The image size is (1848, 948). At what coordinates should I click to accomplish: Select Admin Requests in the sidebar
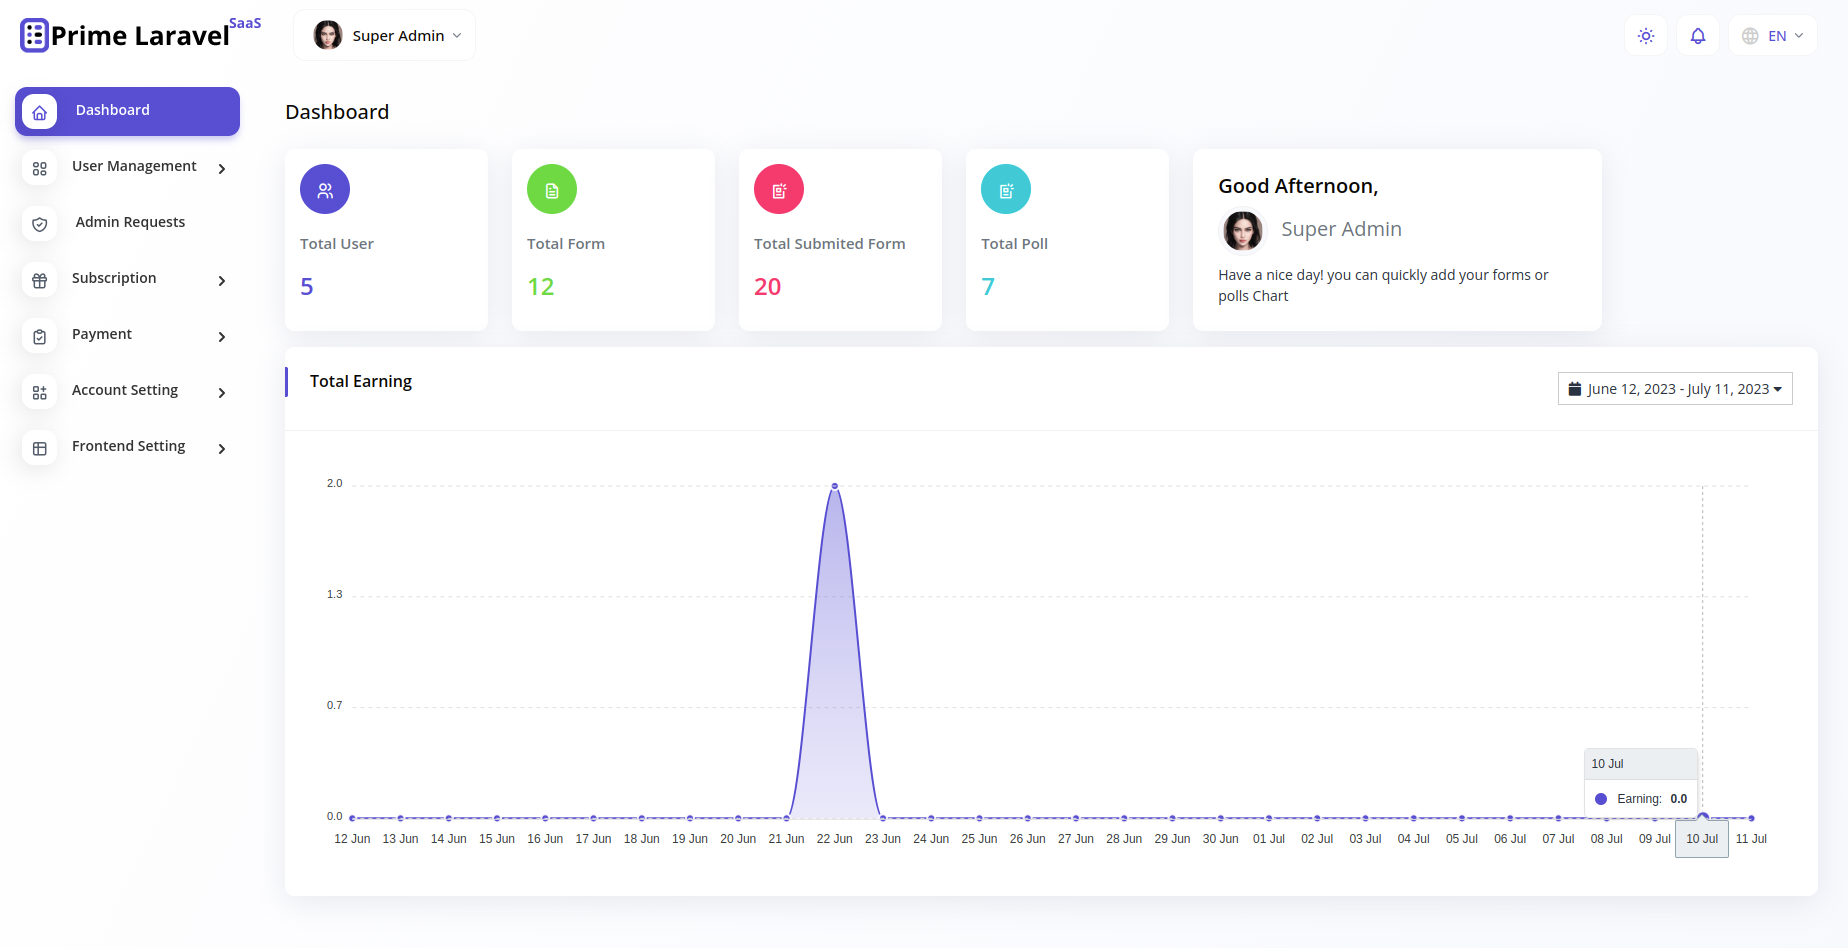pos(130,222)
